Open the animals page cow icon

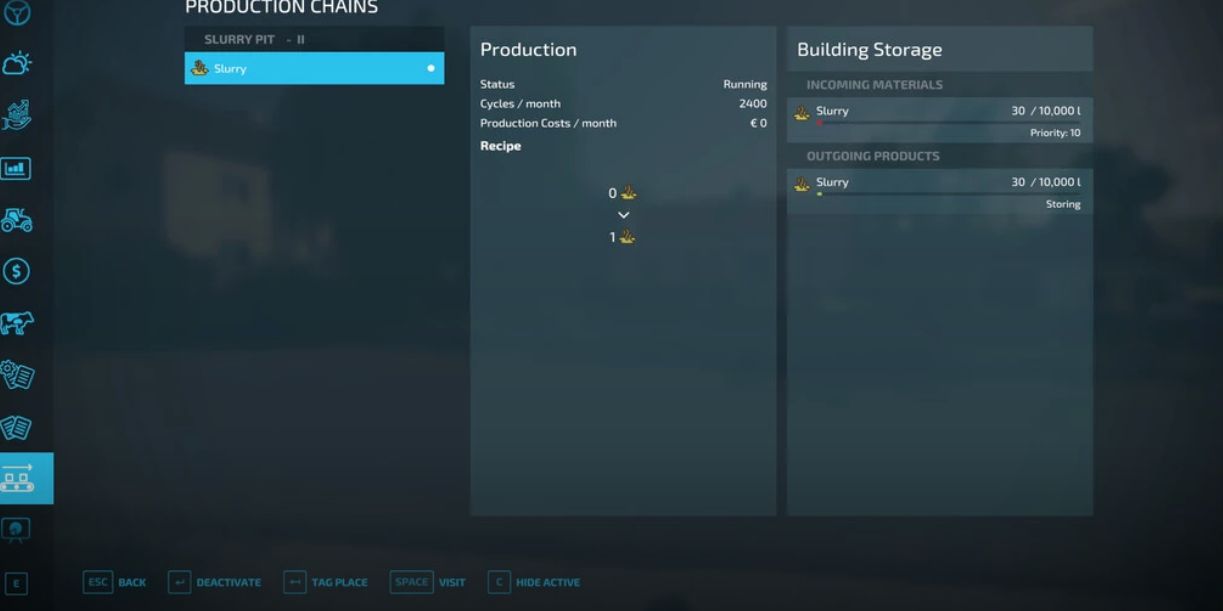tap(17, 323)
